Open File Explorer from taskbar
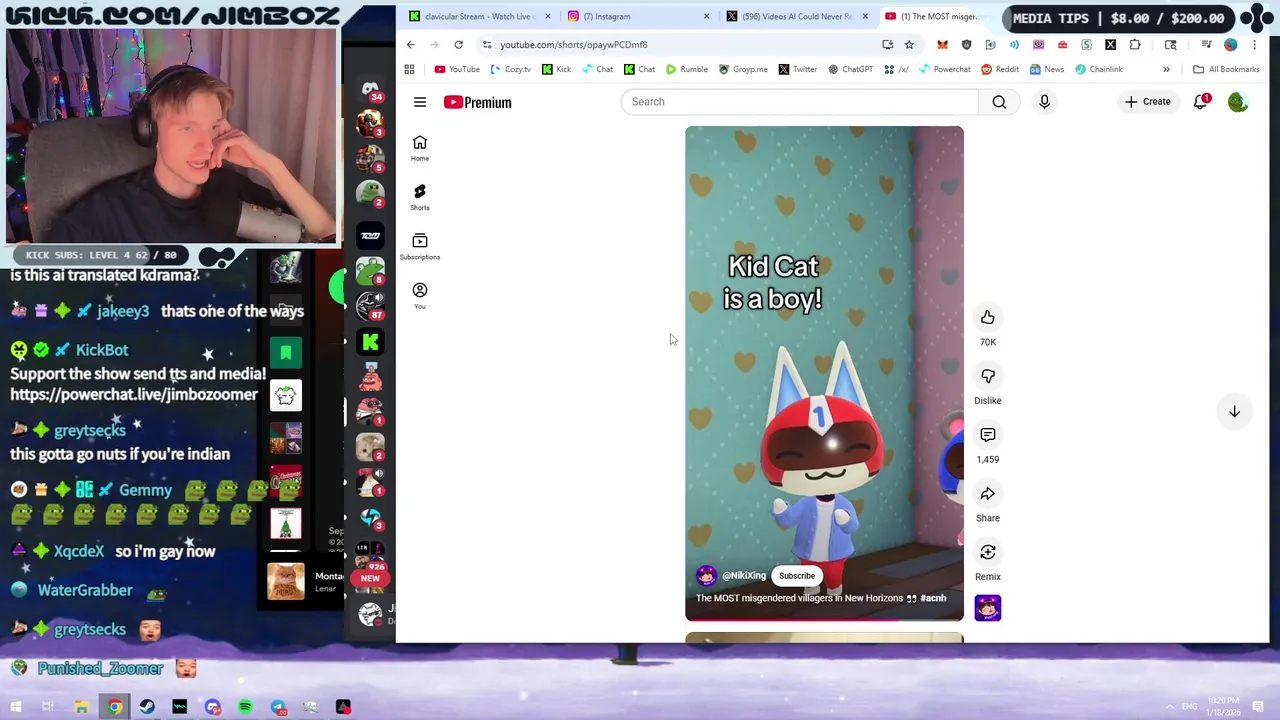Image resolution: width=1280 pixels, height=720 pixels. [81, 707]
